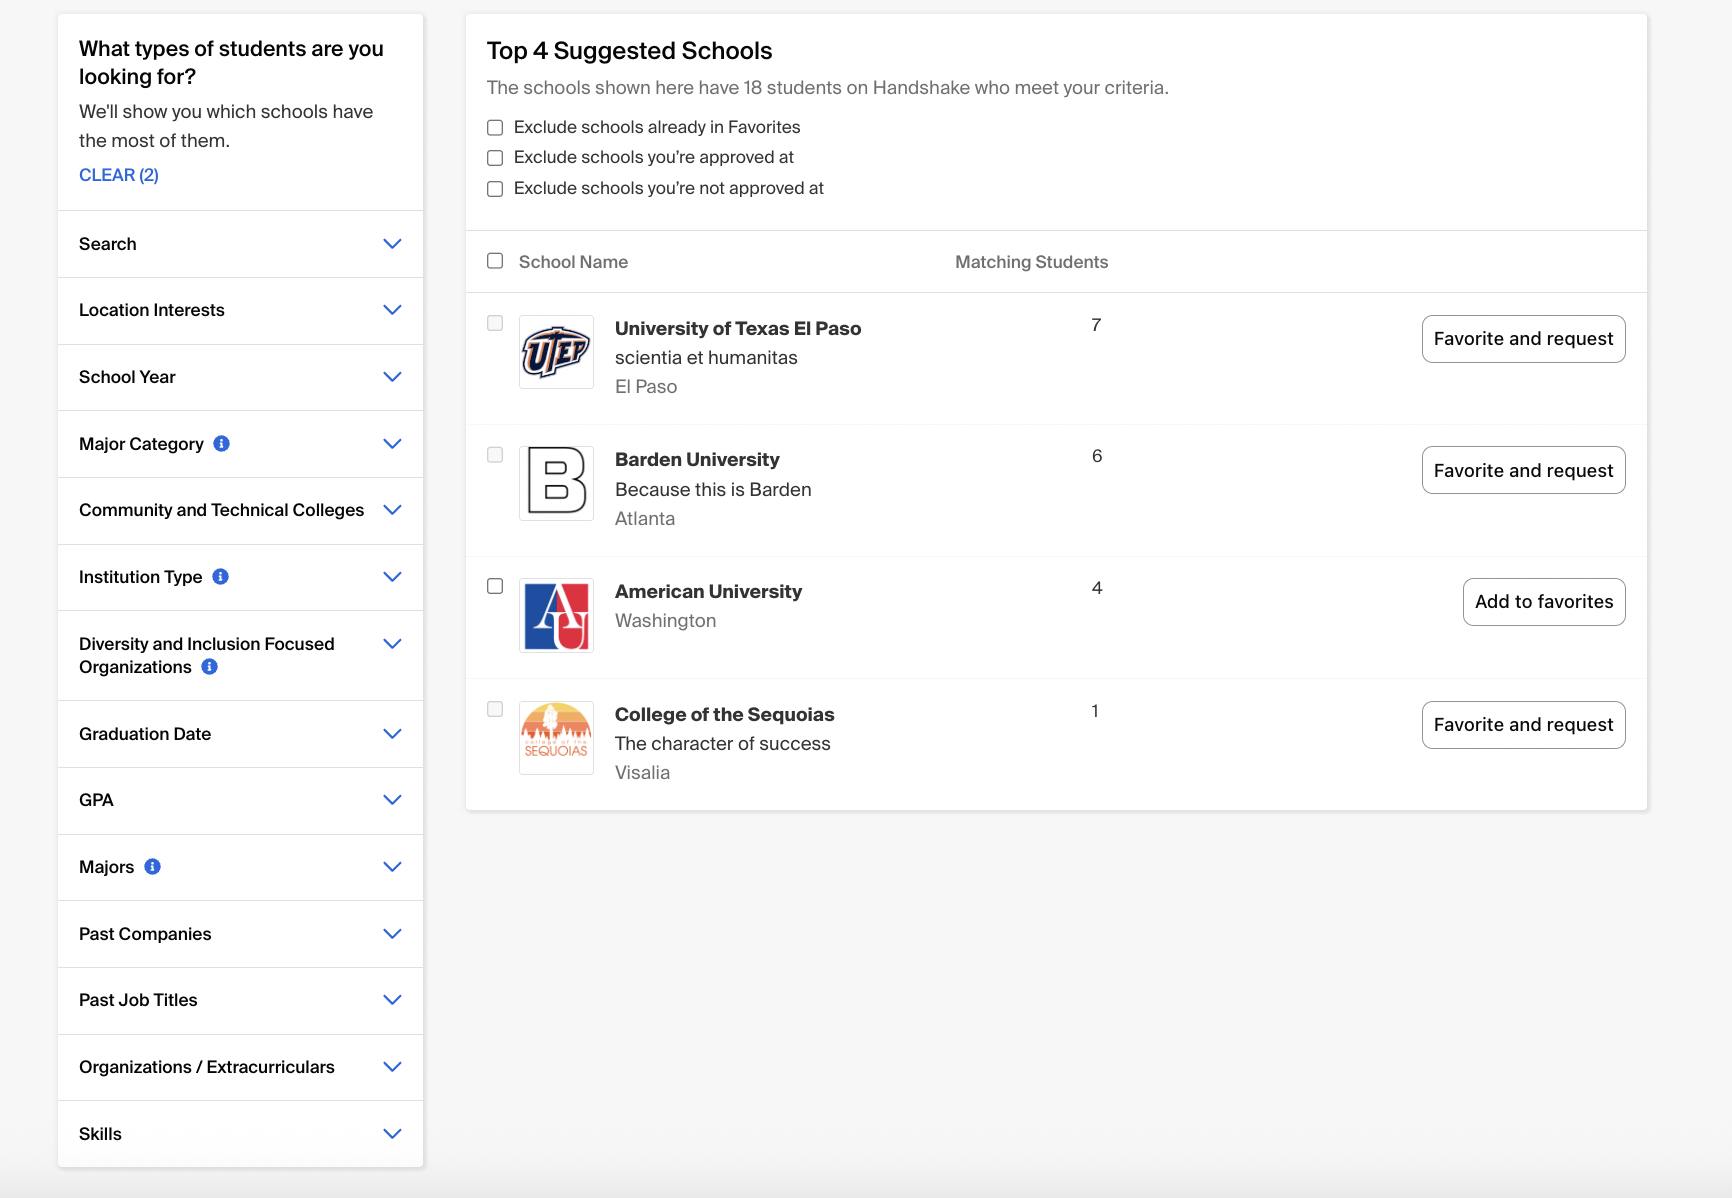The image size is (1732, 1198).
Task: Click the Diversity and Inclusion info icon
Action: pos(209,666)
